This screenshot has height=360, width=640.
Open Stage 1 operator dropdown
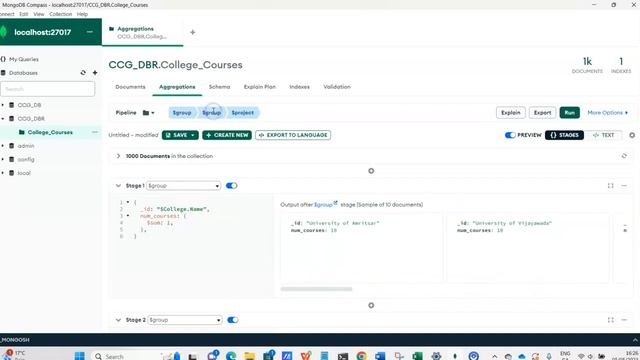184,186
